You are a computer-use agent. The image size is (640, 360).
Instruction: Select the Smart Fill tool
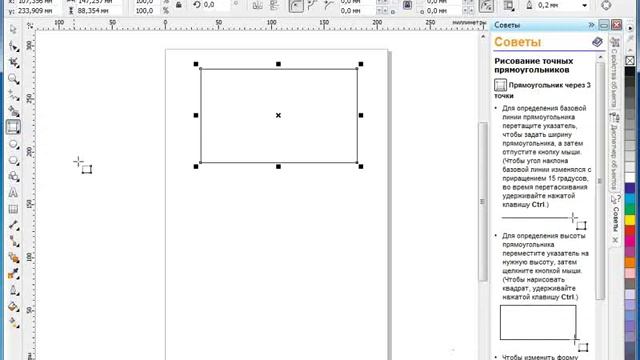pos(13,111)
